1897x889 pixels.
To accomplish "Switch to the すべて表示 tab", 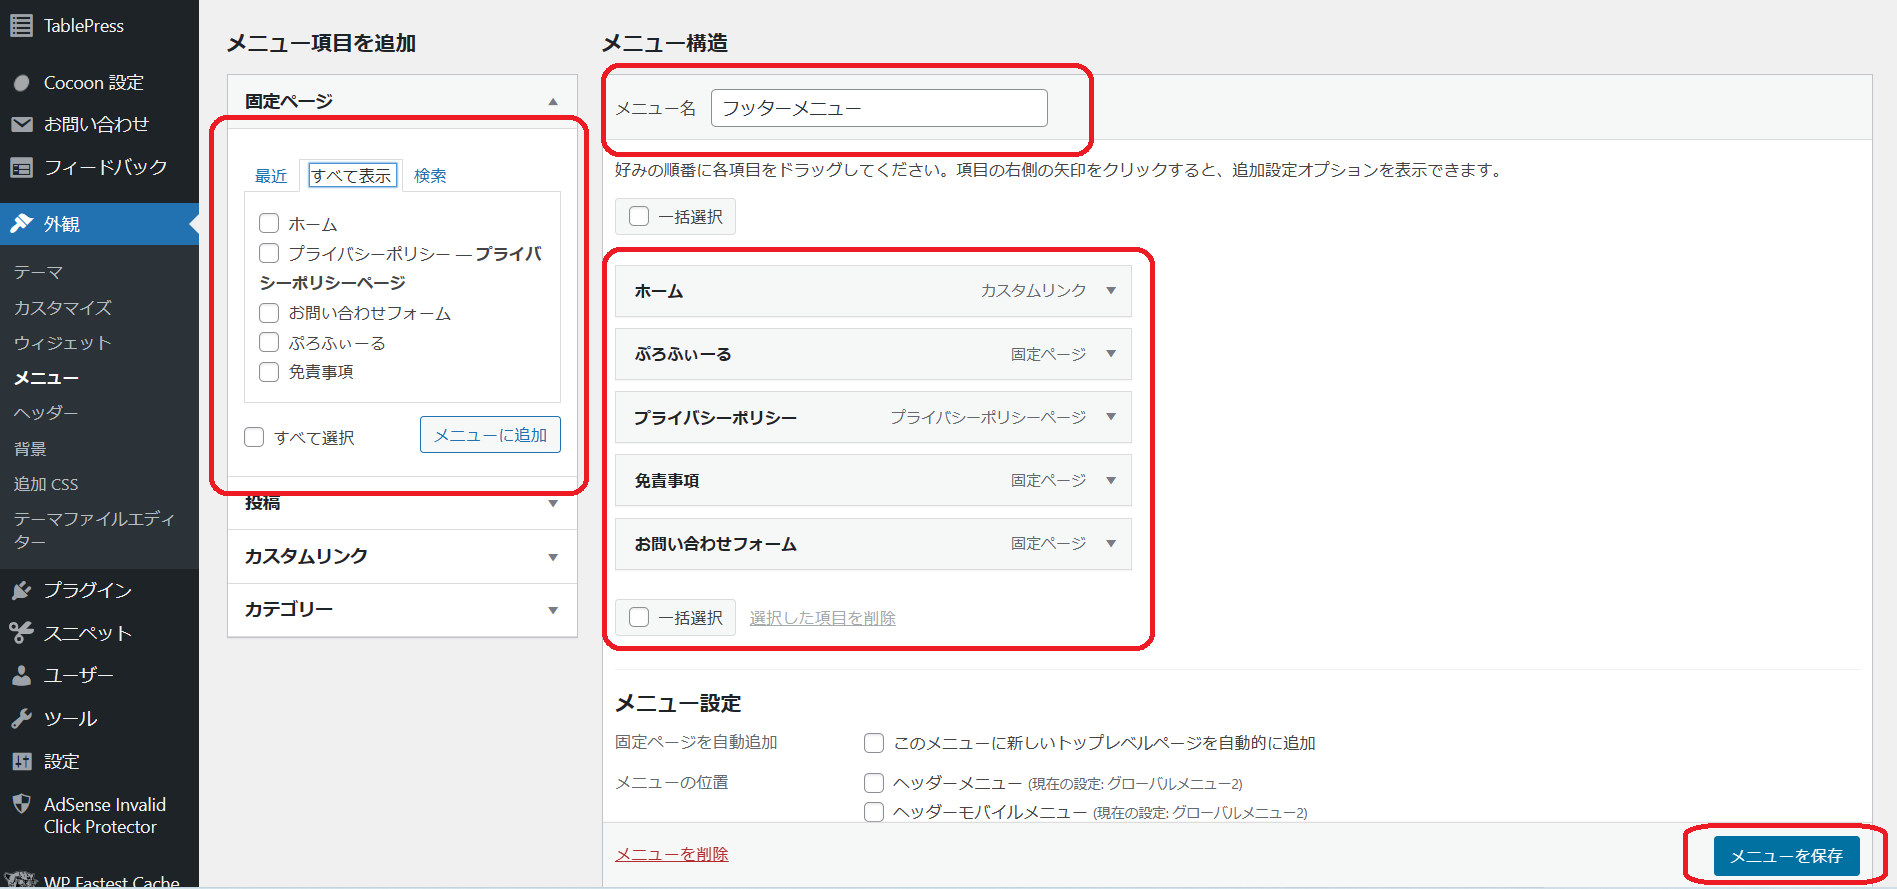I will click(x=352, y=176).
